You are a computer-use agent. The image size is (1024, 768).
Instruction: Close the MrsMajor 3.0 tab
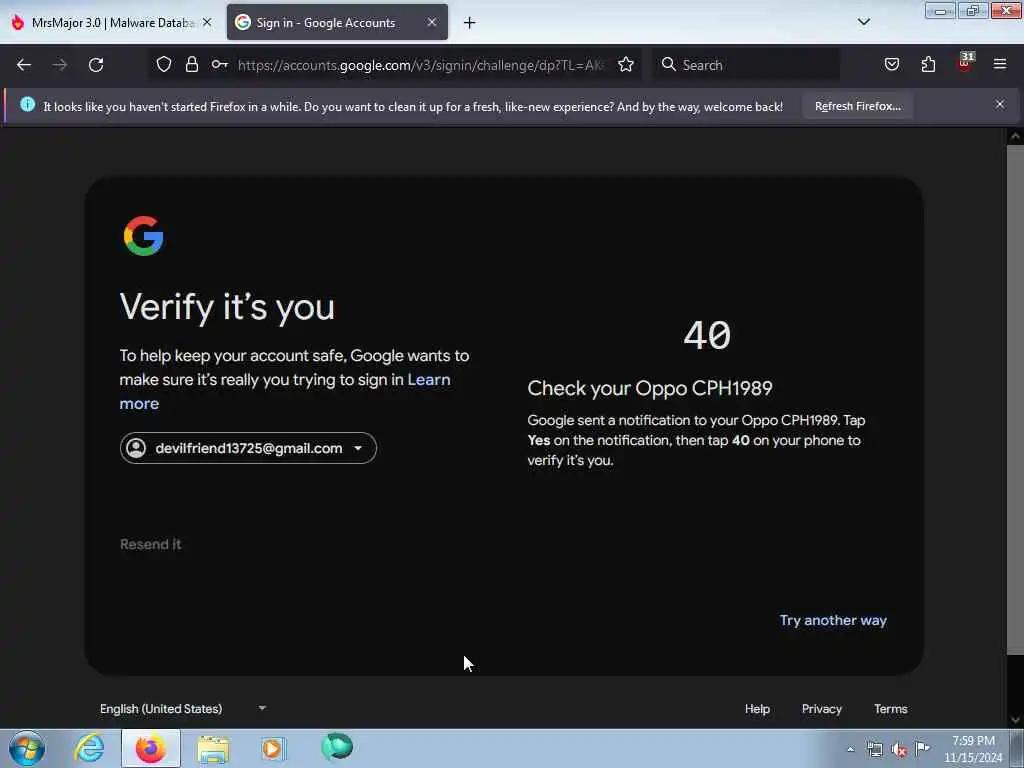pos(207,23)
